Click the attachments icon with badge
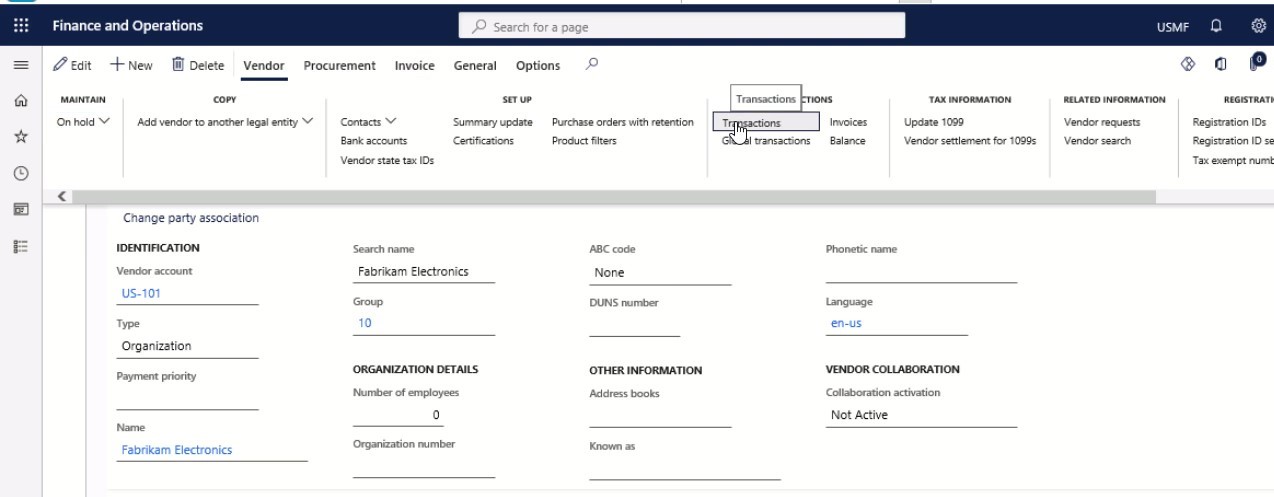The image size is (1274, 497). coord(1257,64)
